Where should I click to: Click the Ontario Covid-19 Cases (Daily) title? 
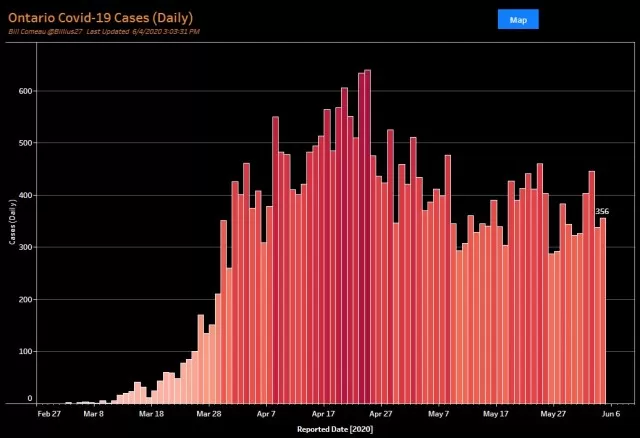(x=100, y=18)
